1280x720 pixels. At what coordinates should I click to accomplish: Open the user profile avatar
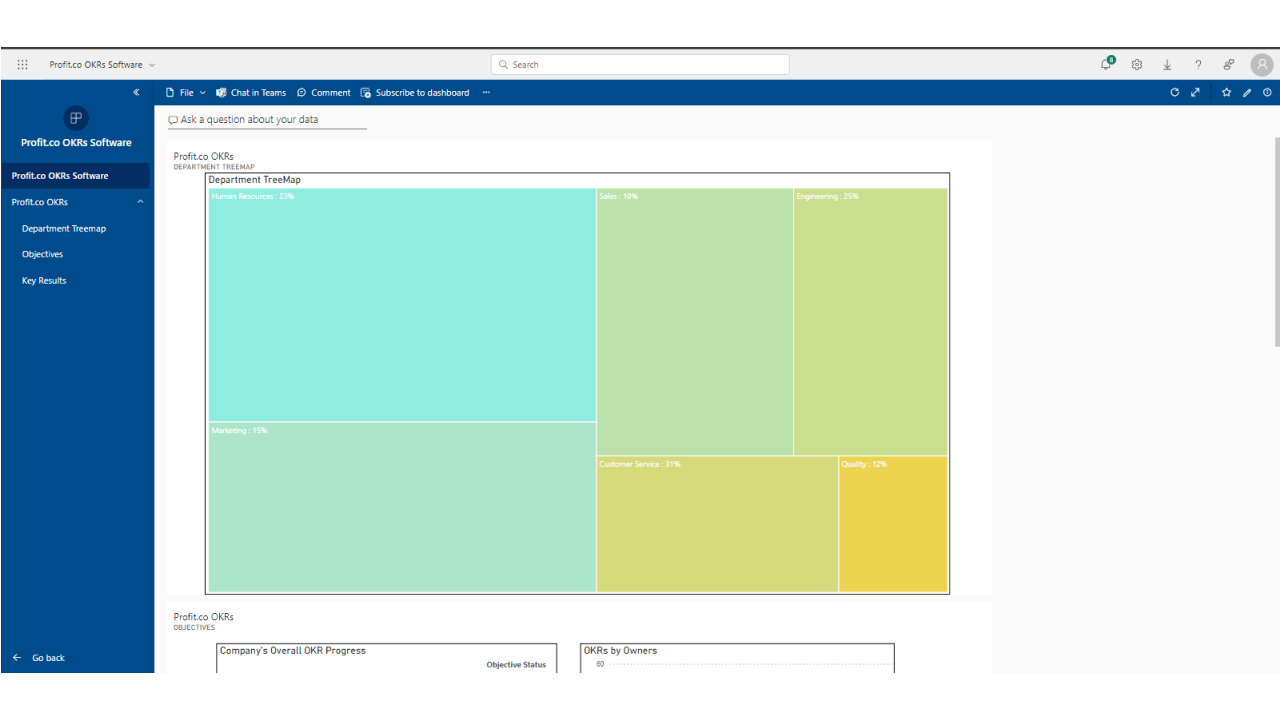tap(1262, 65)
